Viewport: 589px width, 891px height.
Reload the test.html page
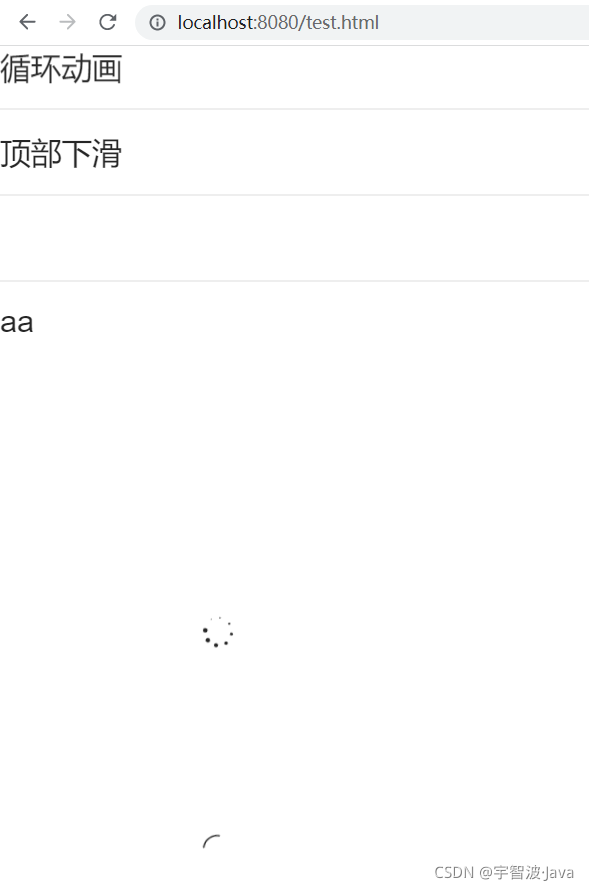click(107, 22)
